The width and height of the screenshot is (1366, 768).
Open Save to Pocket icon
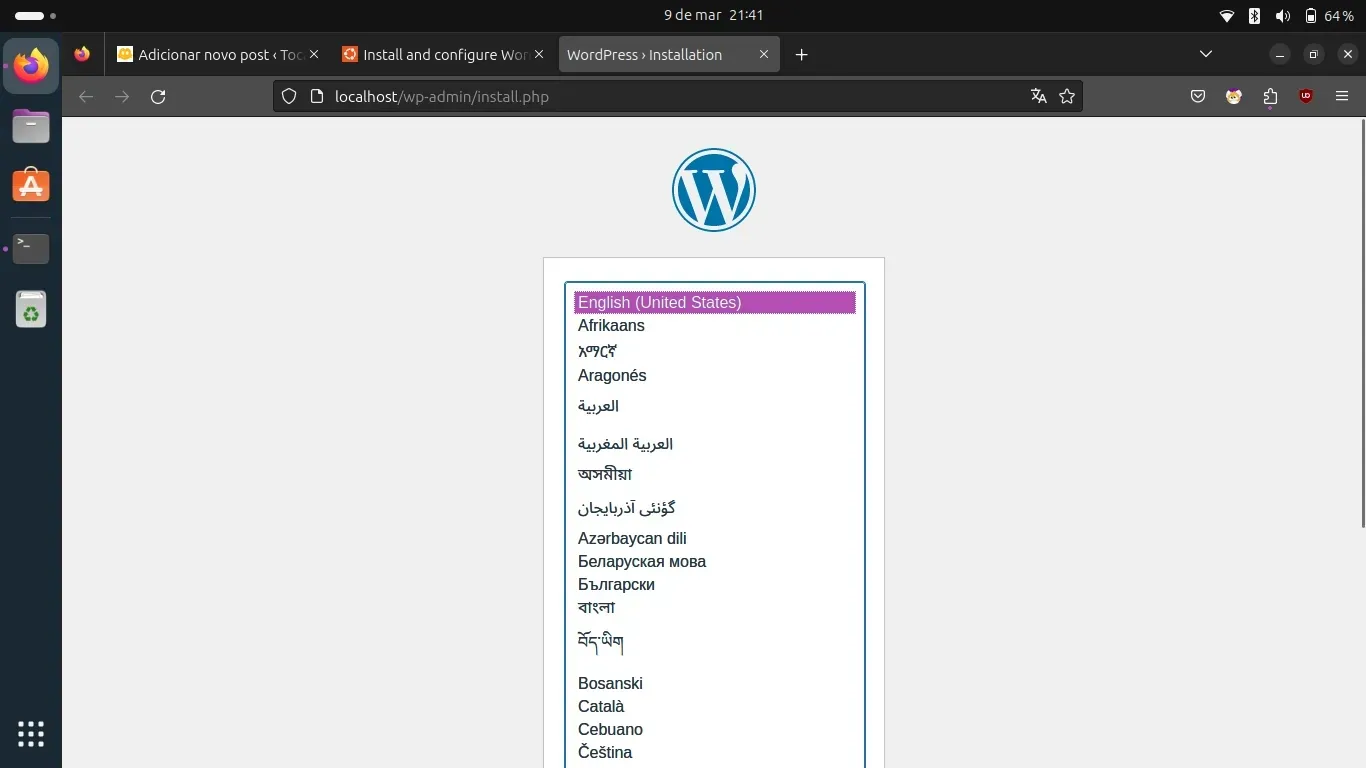(1198, 97)
